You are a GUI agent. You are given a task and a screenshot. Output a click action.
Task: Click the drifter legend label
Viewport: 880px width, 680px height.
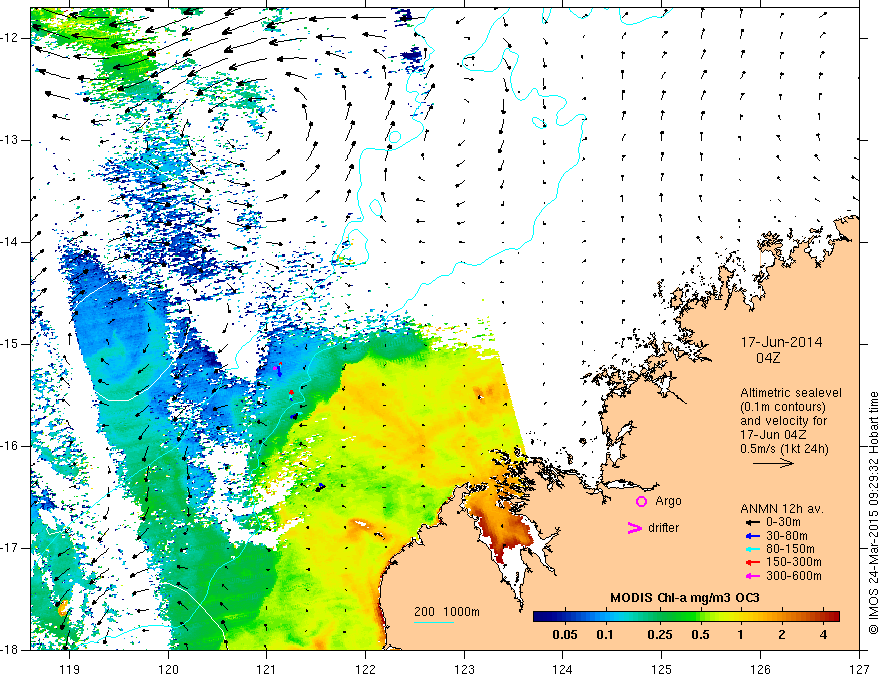click(663, 528)
